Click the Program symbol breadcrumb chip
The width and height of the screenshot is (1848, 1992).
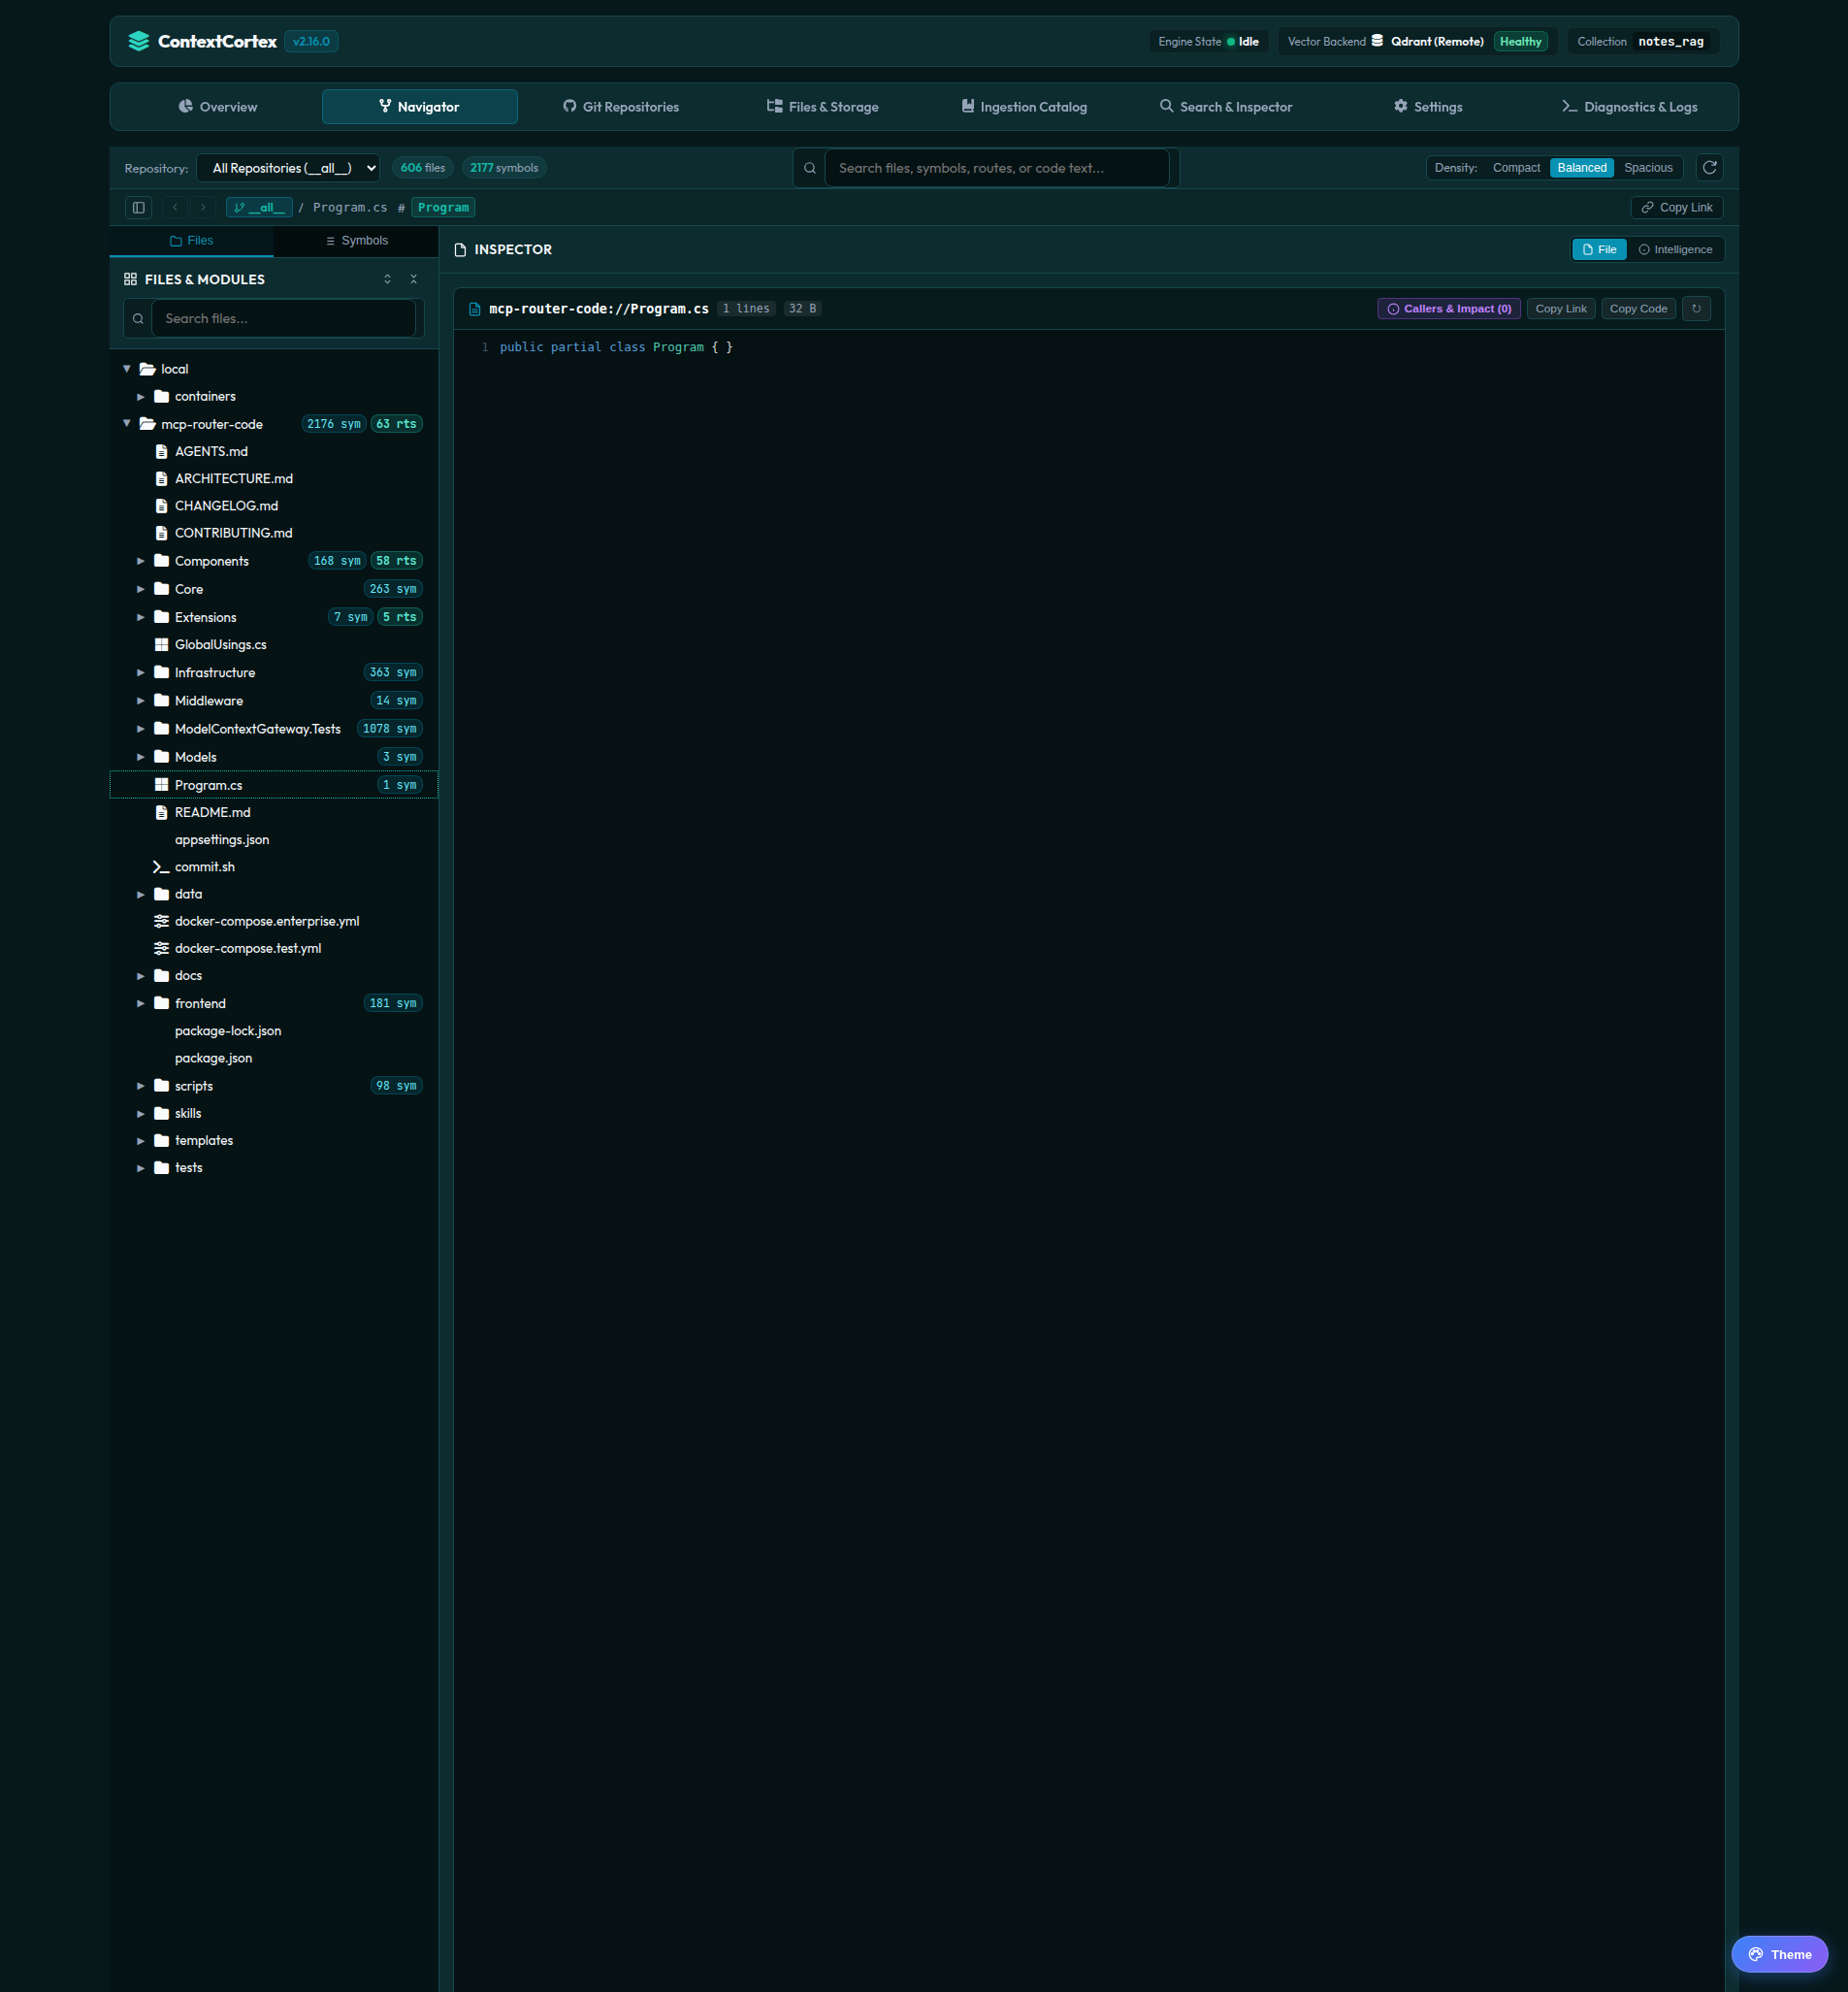tap(443, 207)
